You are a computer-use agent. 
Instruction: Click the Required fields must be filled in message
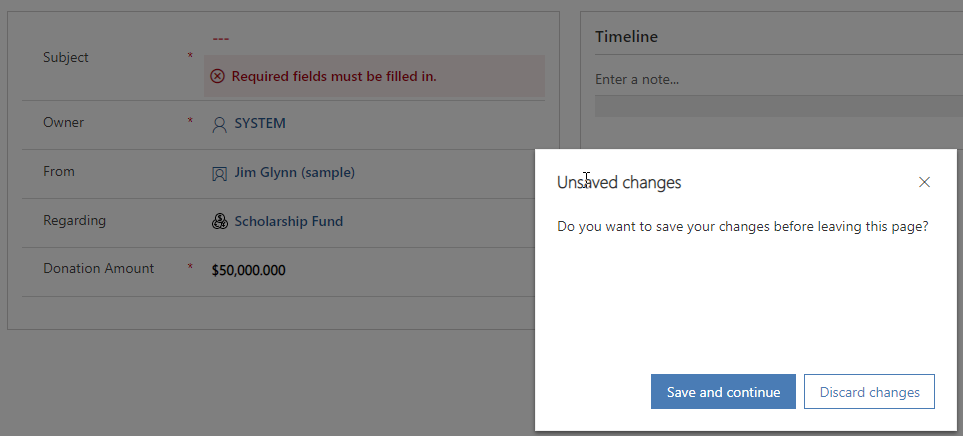pyautogui.click(x=334, y=76)
